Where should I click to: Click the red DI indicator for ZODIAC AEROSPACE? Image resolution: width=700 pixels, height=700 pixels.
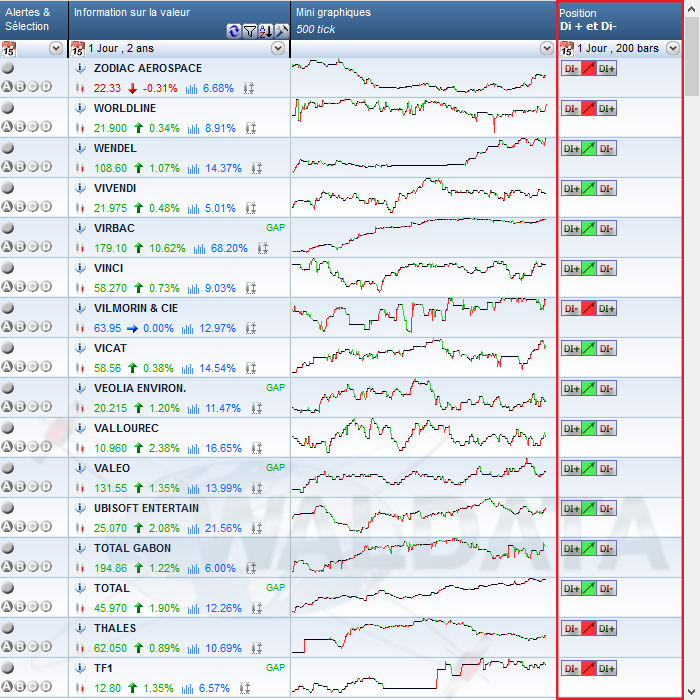589,69
